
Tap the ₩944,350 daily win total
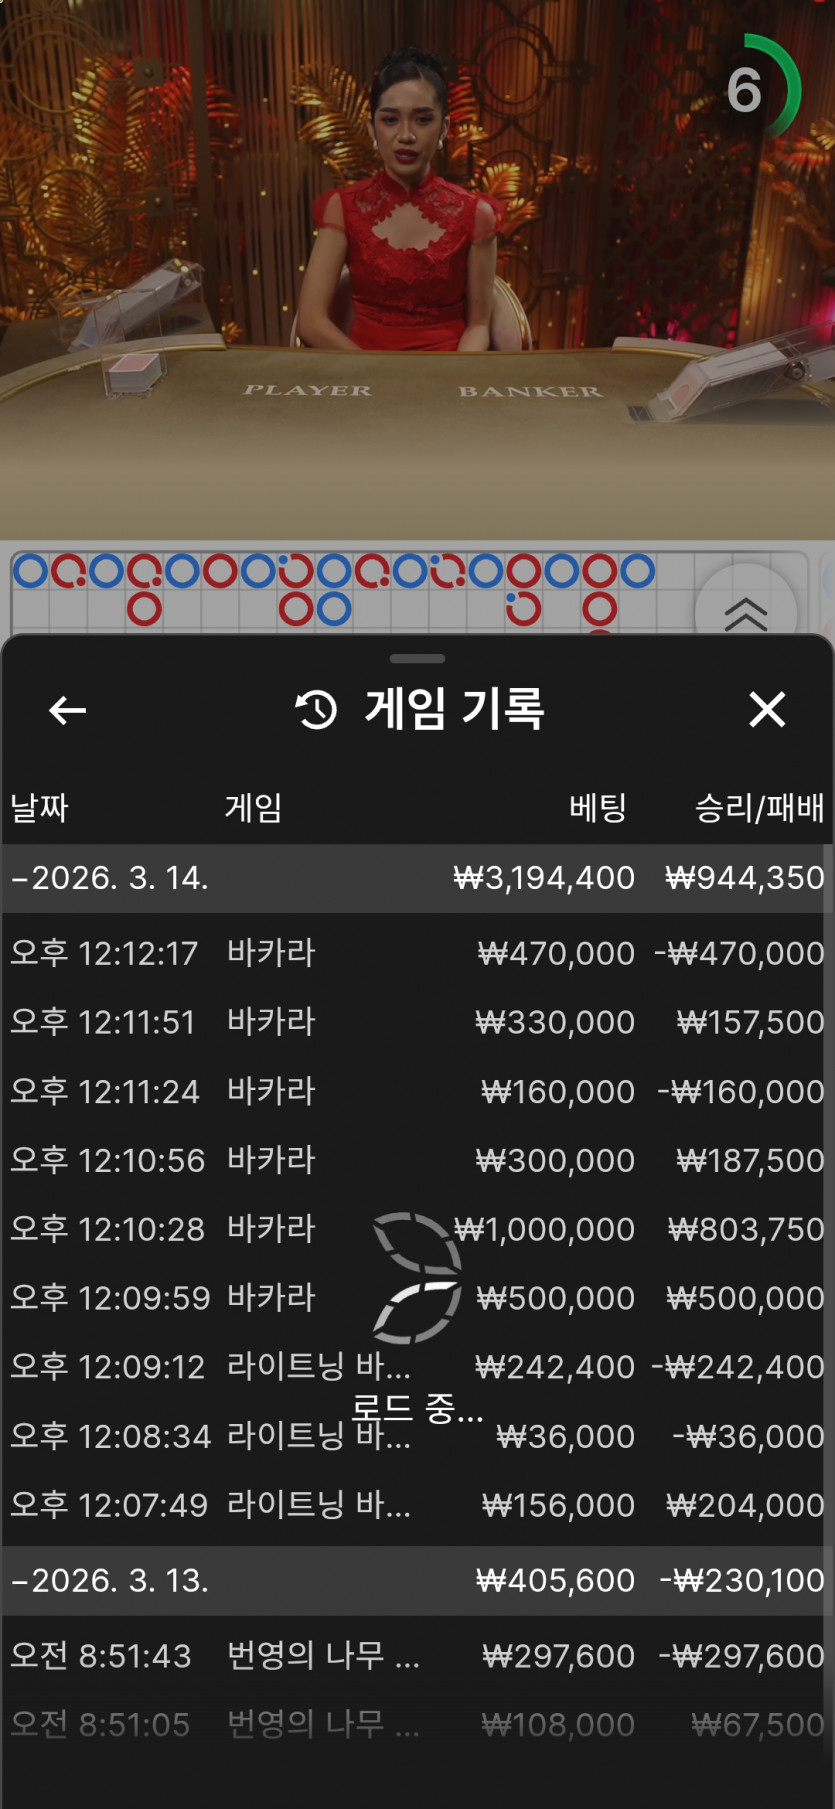click(745, 878)
